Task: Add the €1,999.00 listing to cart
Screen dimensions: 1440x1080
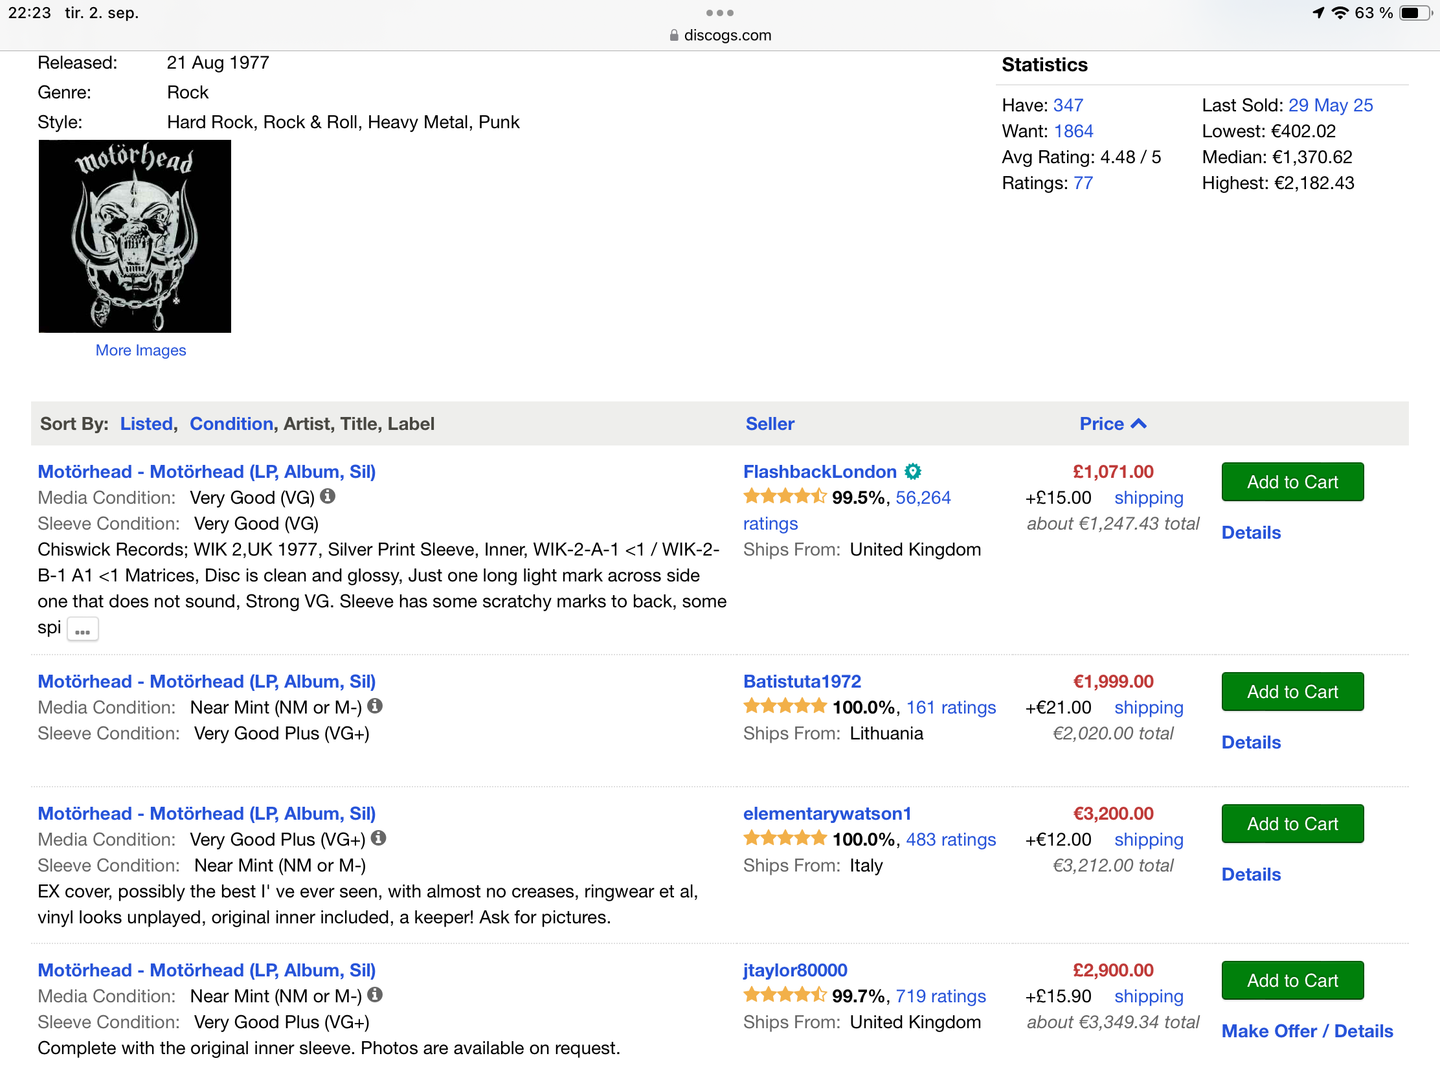Action: [x=1293, y=692]
